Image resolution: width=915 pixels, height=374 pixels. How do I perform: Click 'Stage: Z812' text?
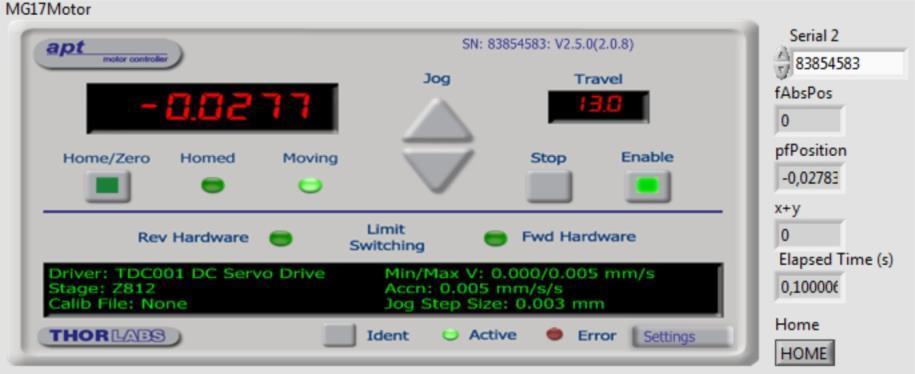102,289
